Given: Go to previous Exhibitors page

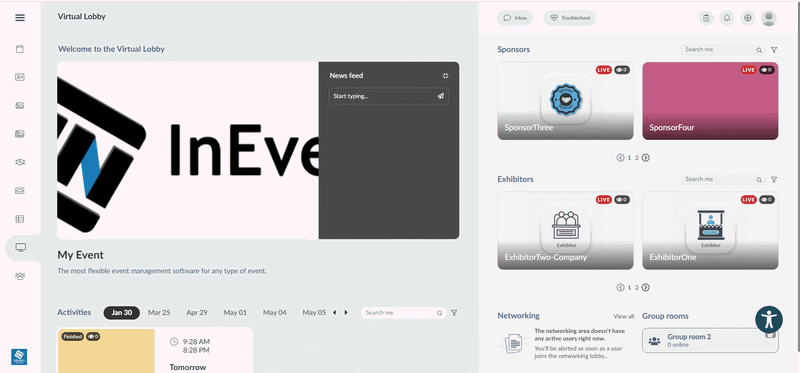Looking at the screenshot, I should (x=620, y=287).
